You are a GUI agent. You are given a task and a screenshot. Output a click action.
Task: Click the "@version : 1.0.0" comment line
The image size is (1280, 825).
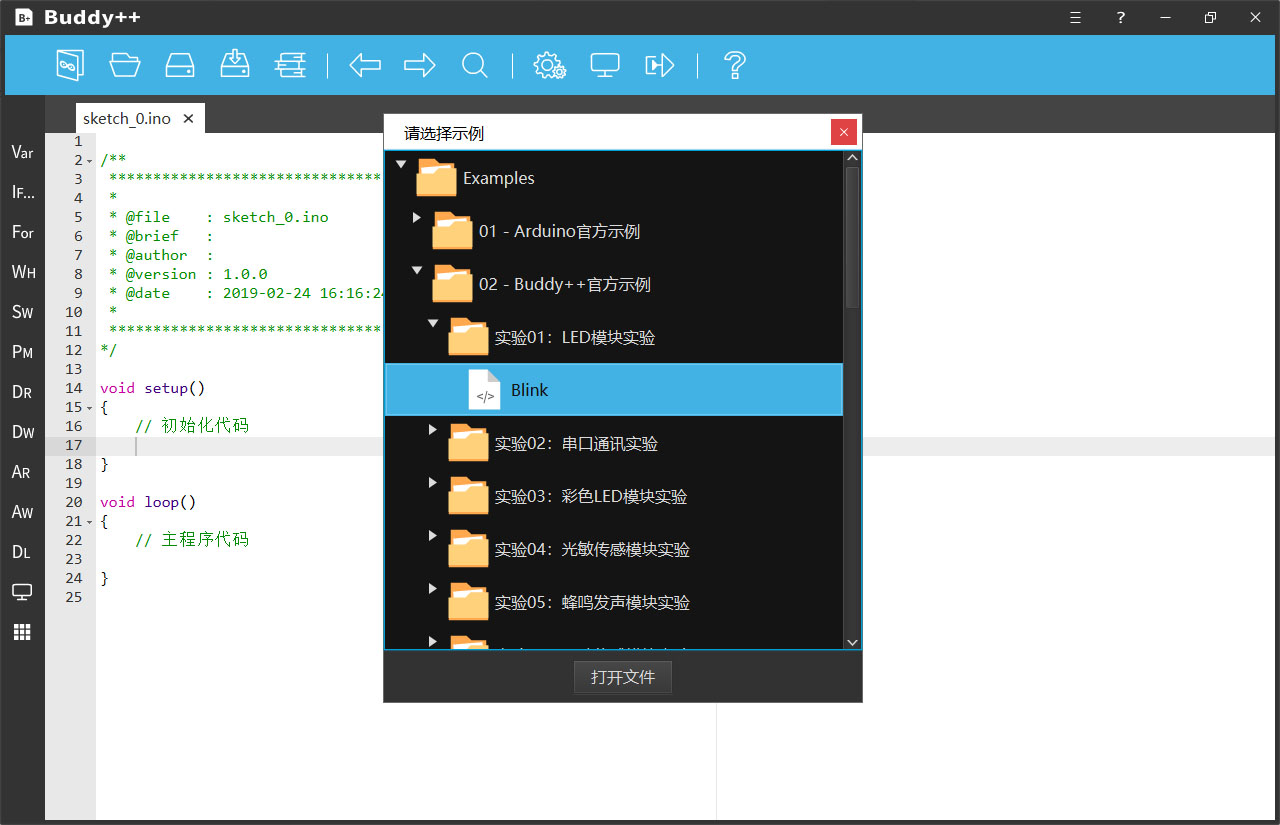pos(189,274)
